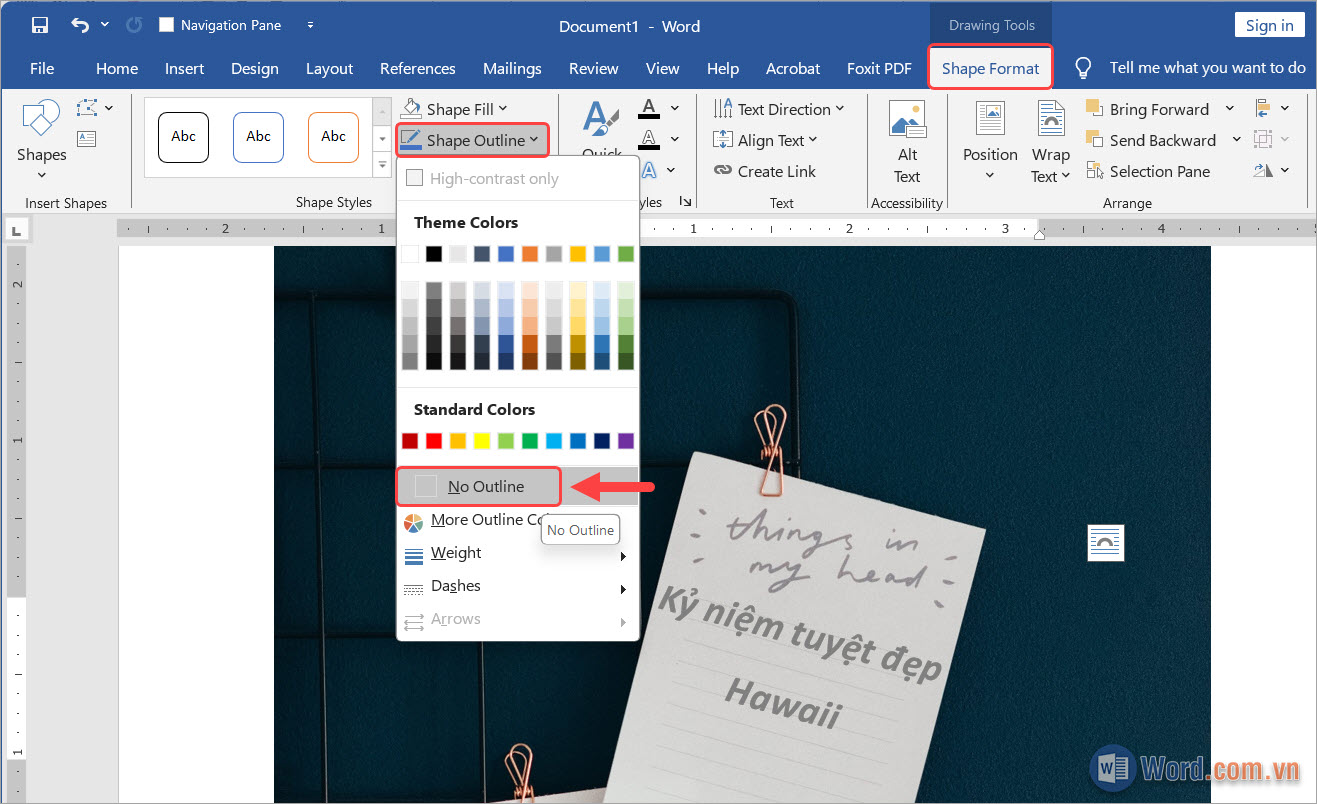Select the No Outline option
Viewport: 1317px width, 804px height.
[478, 486]
